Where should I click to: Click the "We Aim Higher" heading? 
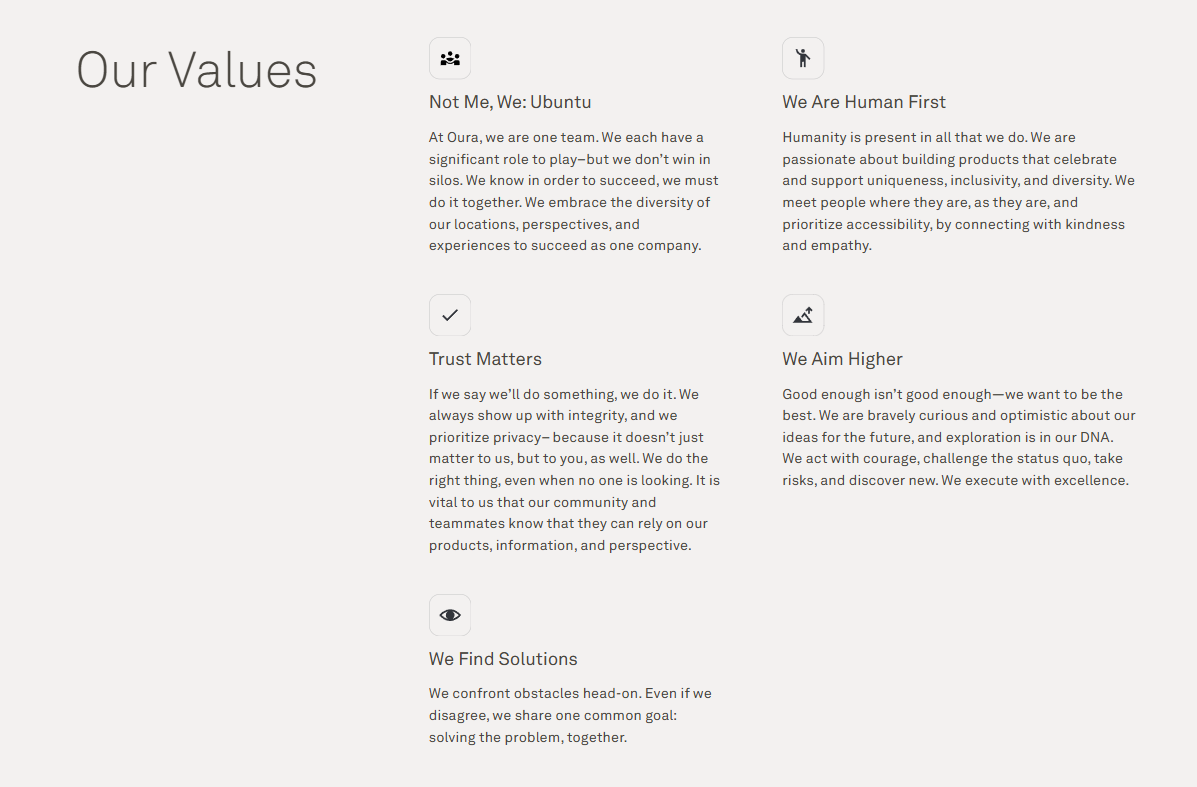click(842, 359)
